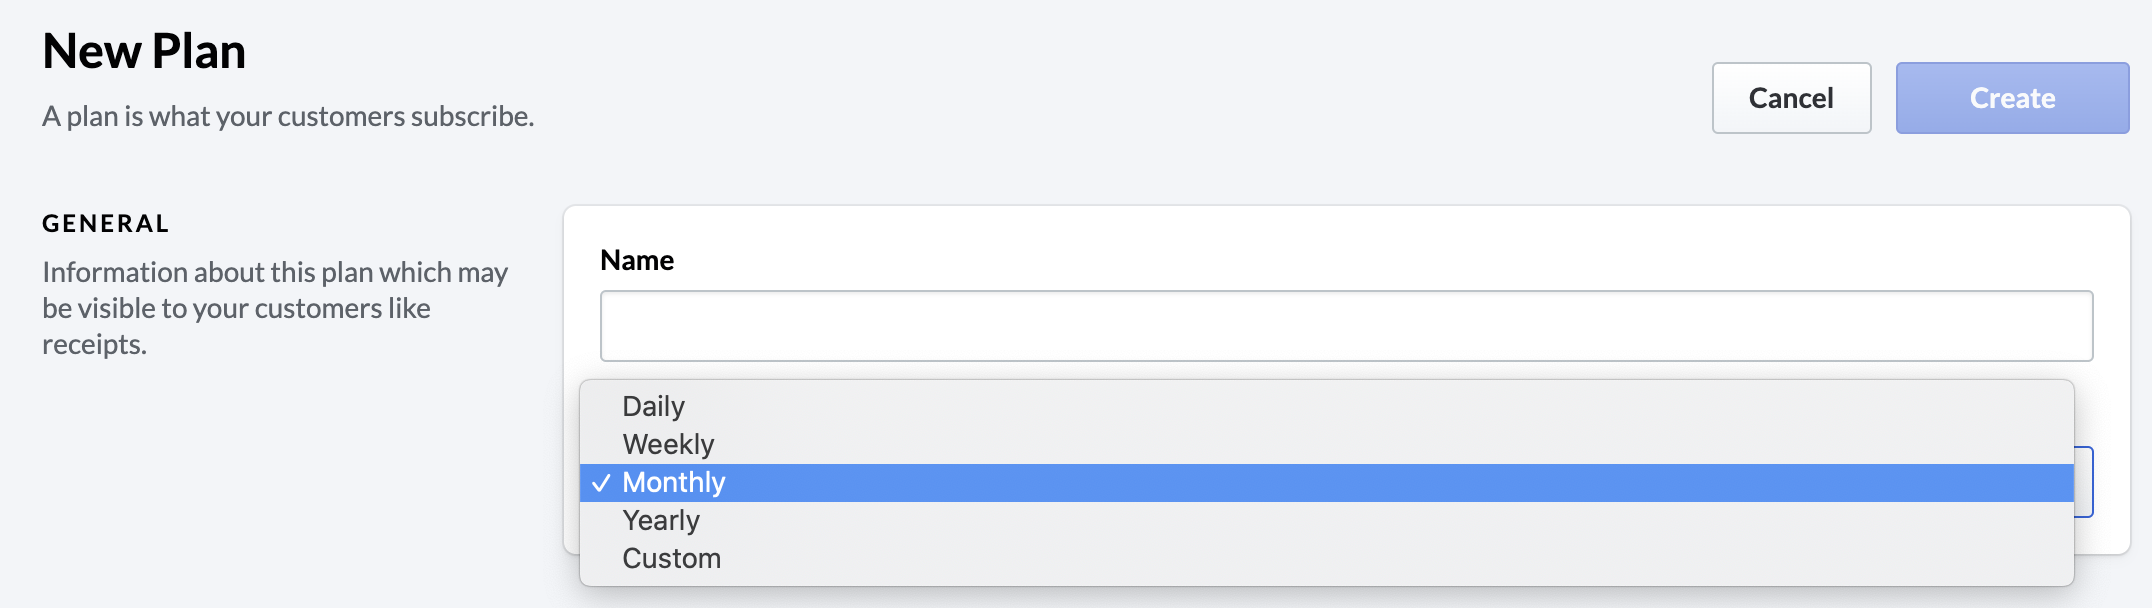Screen dimensions: 2152x608
Task: Click the New Plan page heading
Action: point(144,51)
